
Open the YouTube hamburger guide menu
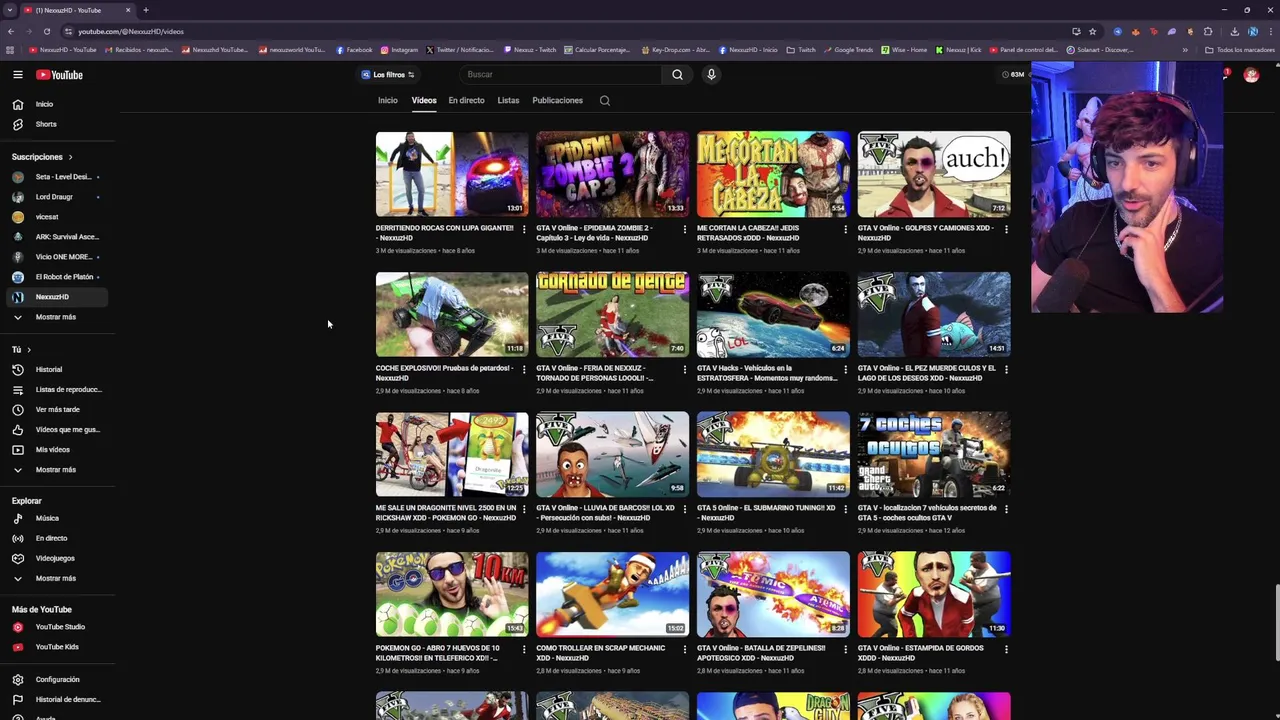(17, 75)
